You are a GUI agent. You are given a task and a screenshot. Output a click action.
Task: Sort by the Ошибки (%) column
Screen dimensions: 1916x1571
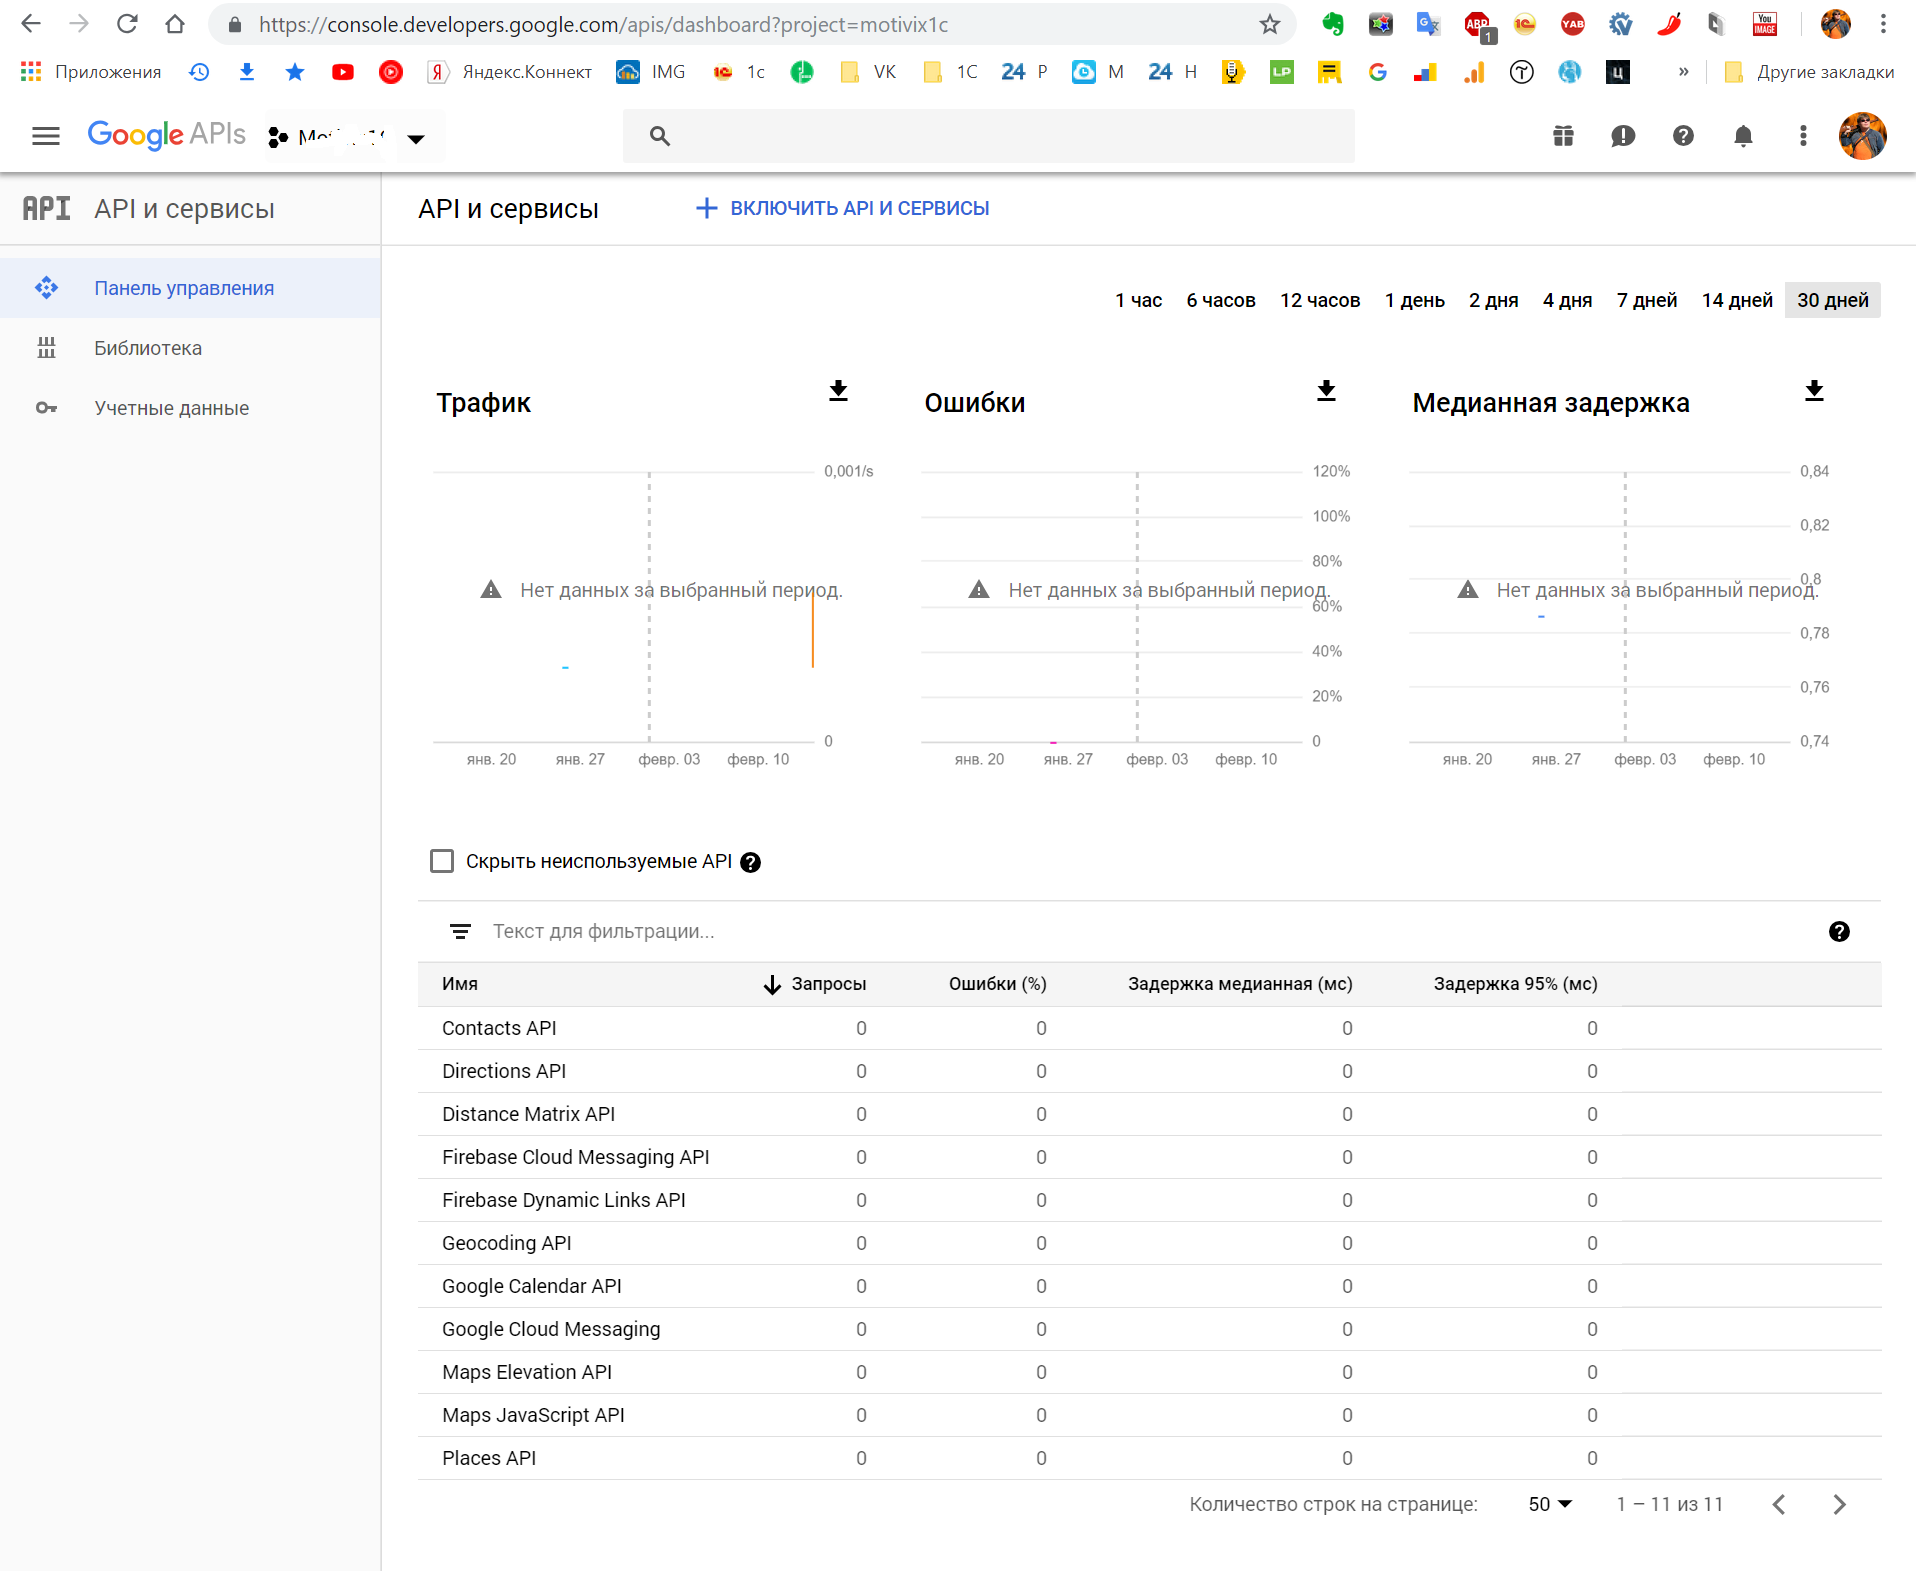[997, 984]
